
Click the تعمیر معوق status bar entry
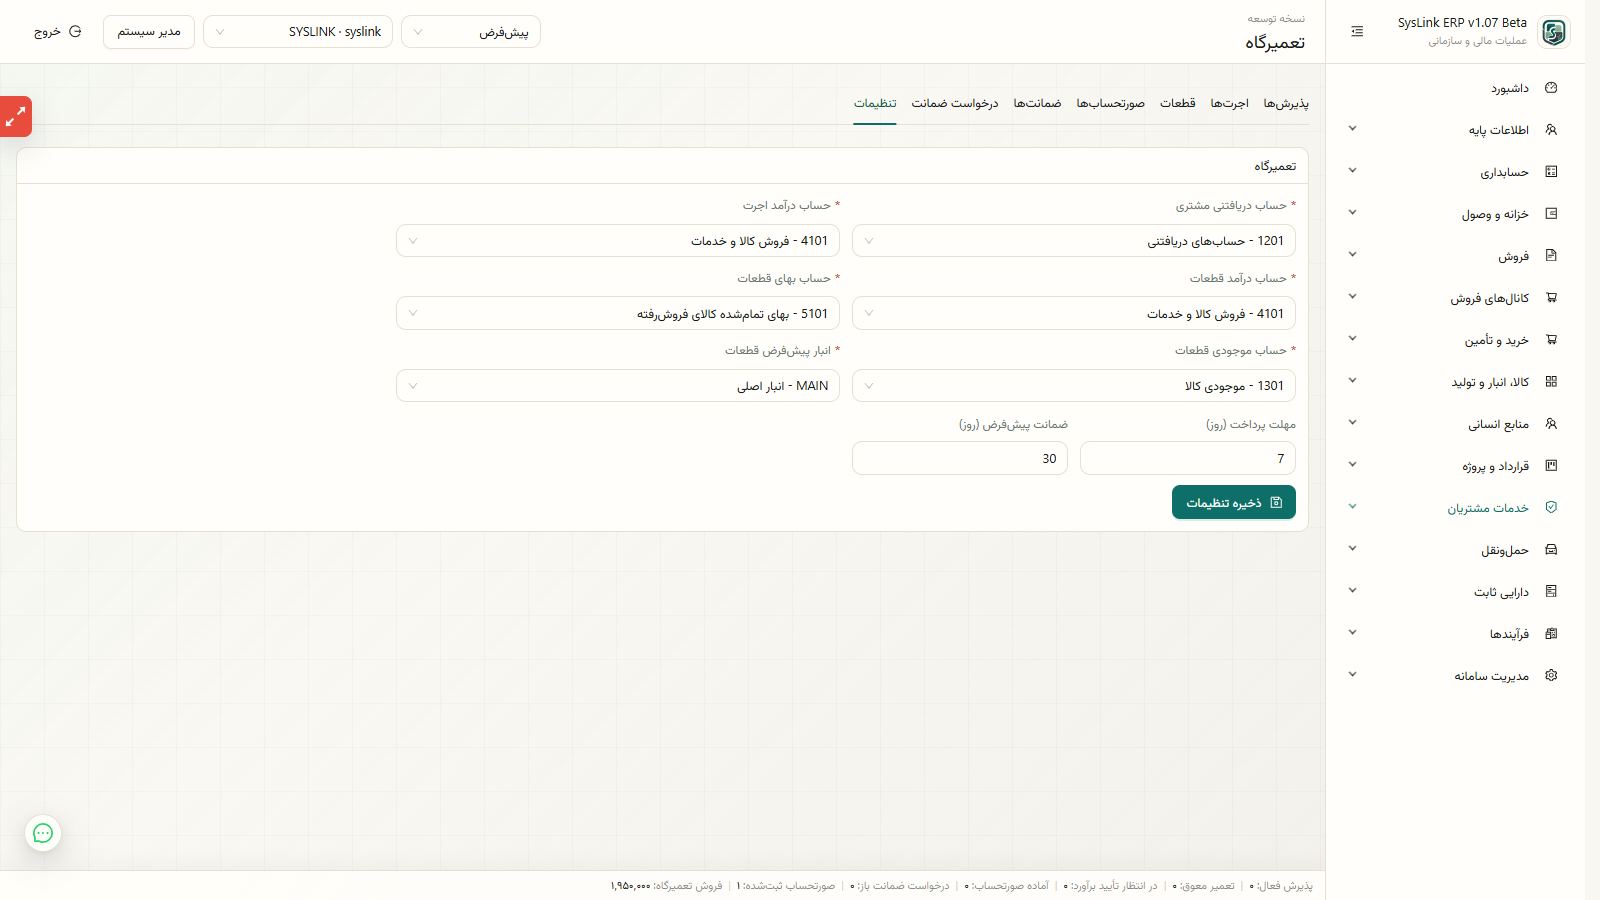(1204, 886)
